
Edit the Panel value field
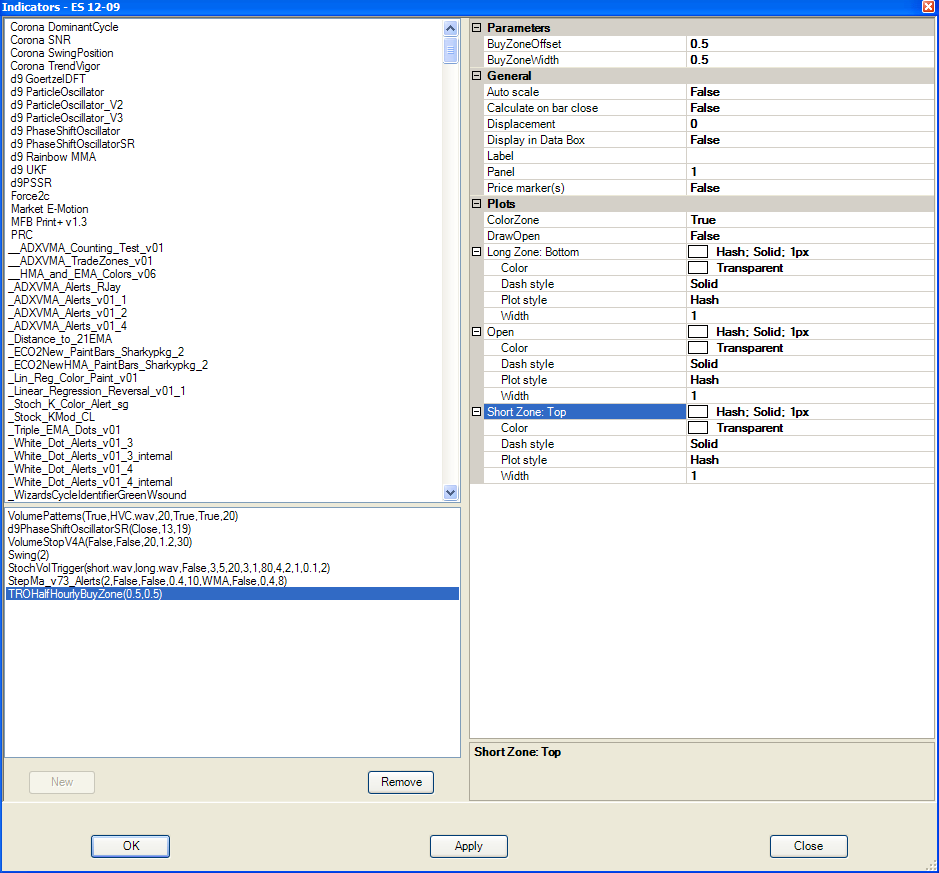(x=810, y=172)
